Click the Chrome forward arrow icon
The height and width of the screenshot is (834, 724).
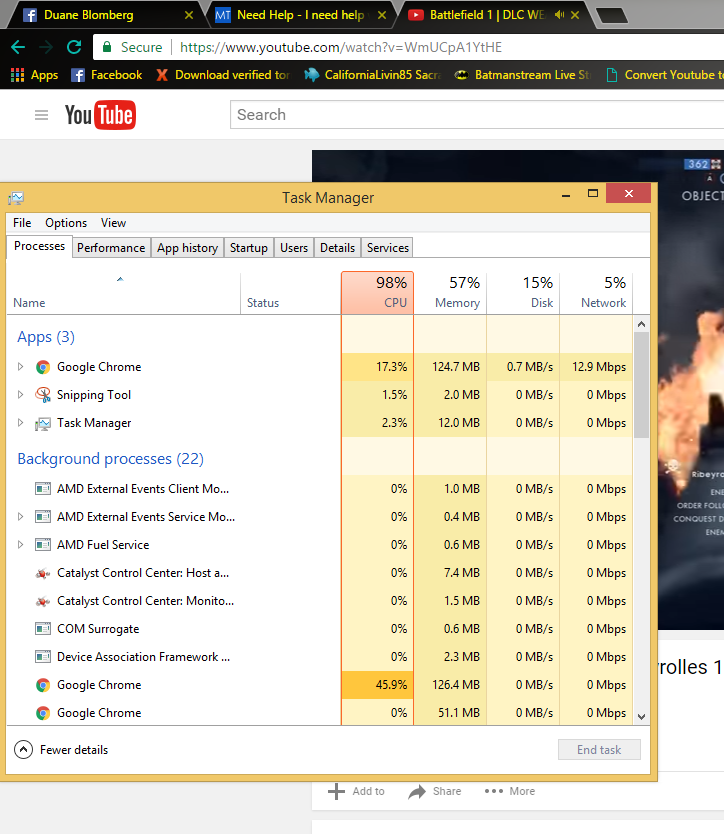point(46,47)
